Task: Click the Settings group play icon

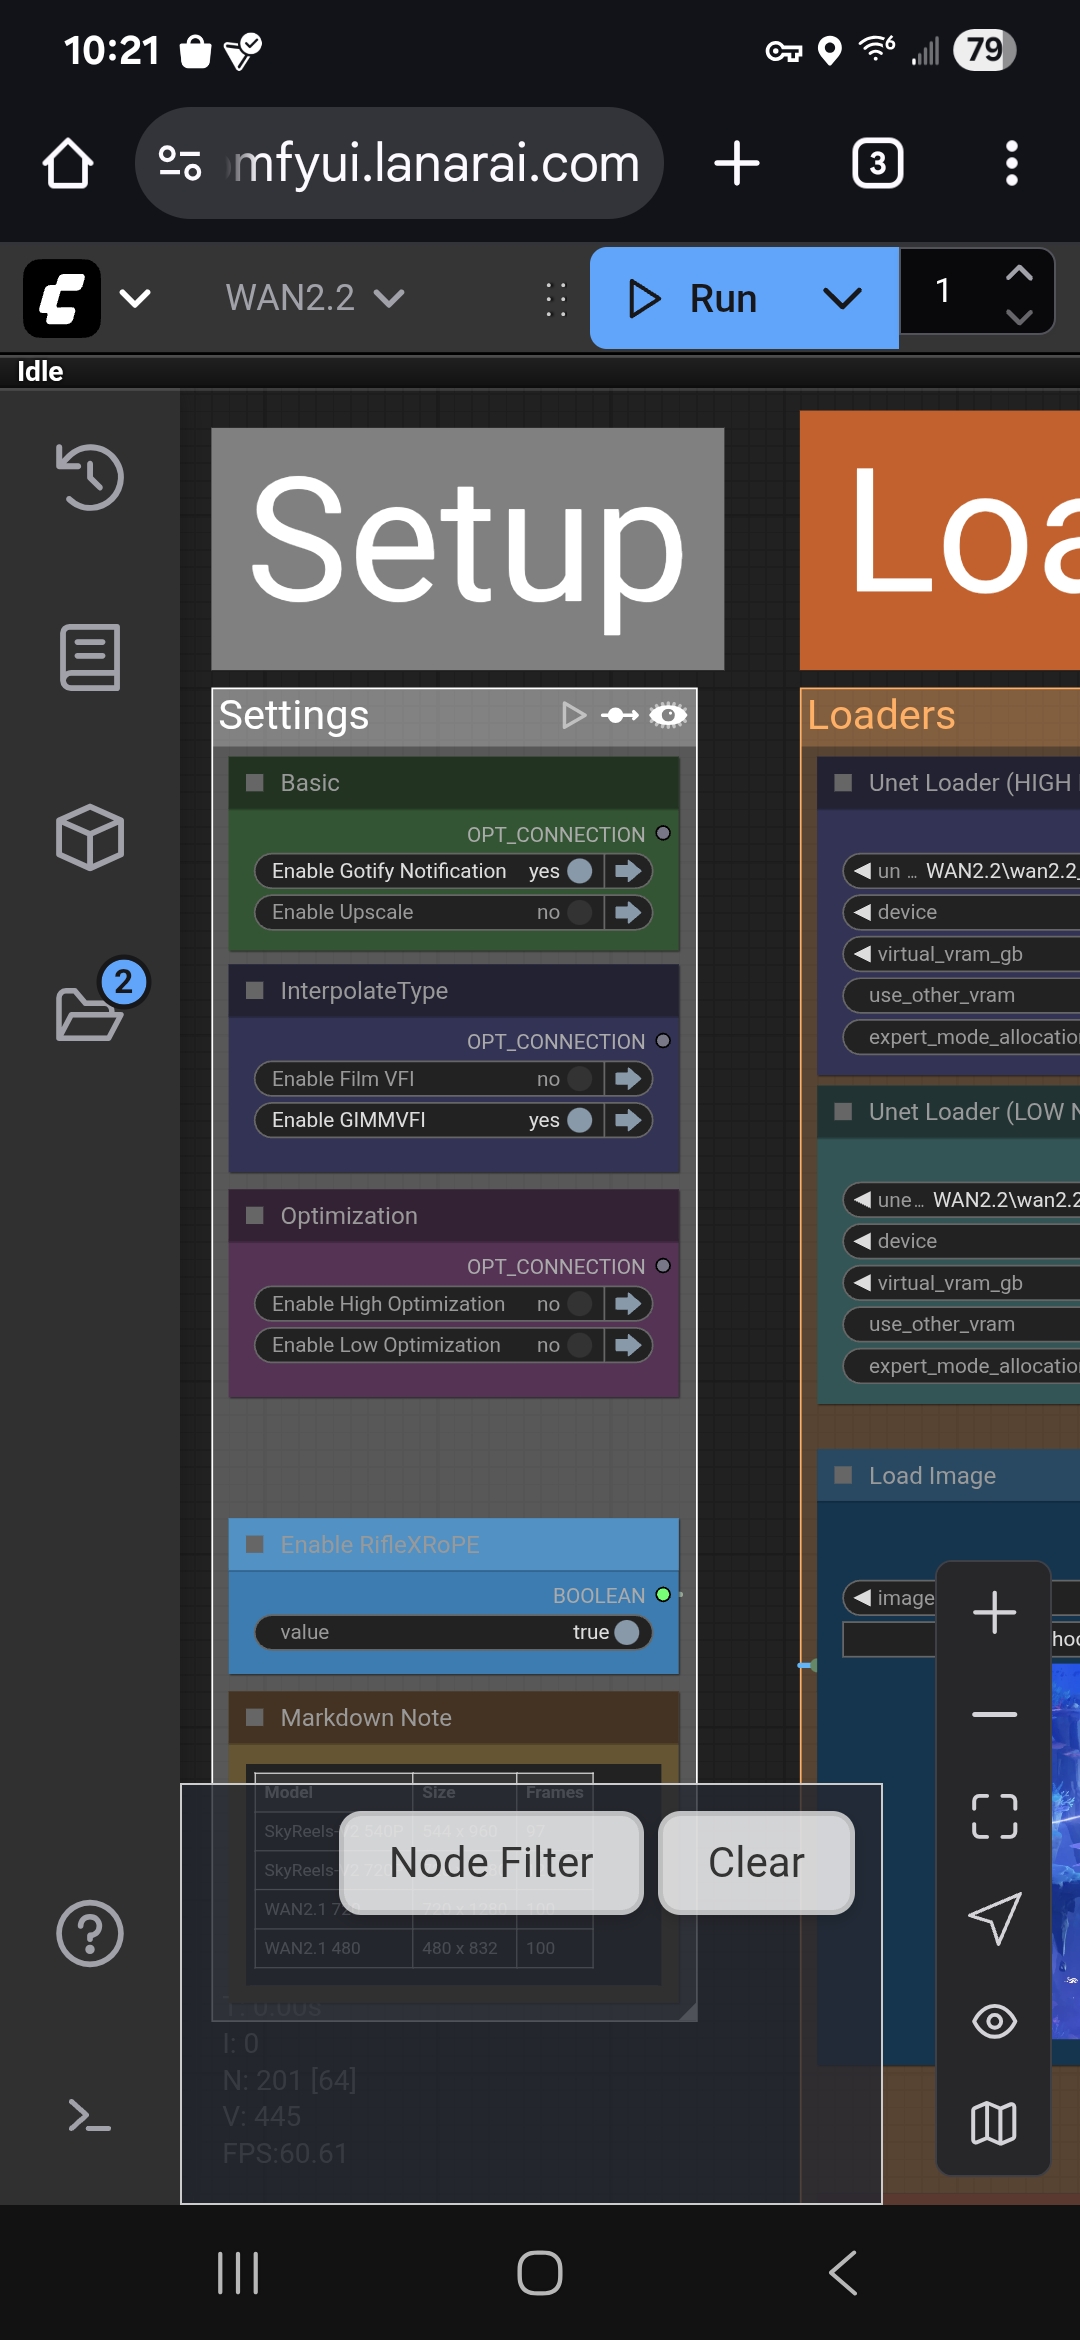Action: click(x=574, y=715)
